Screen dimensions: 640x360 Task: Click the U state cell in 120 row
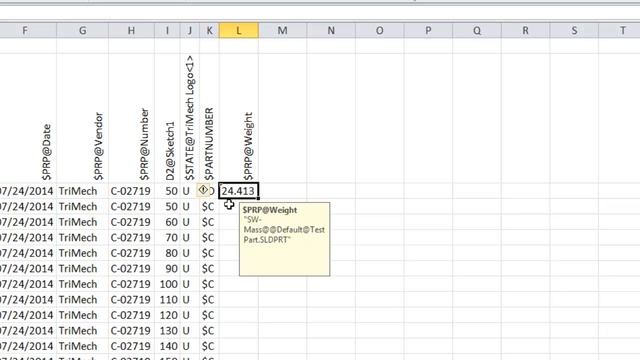coord(190,315)
